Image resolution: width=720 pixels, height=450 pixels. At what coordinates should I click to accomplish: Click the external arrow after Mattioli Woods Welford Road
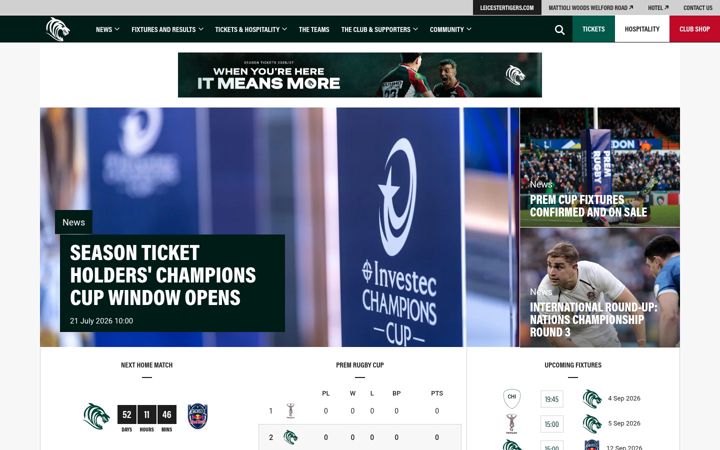(x=631, y=8)
